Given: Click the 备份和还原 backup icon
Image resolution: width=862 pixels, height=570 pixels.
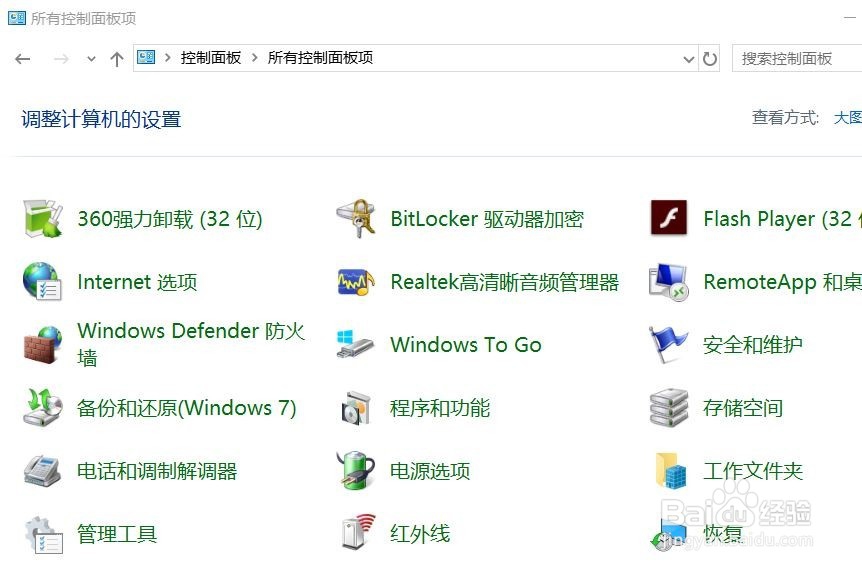Looking at the screenshot, I should coord(42,407).
